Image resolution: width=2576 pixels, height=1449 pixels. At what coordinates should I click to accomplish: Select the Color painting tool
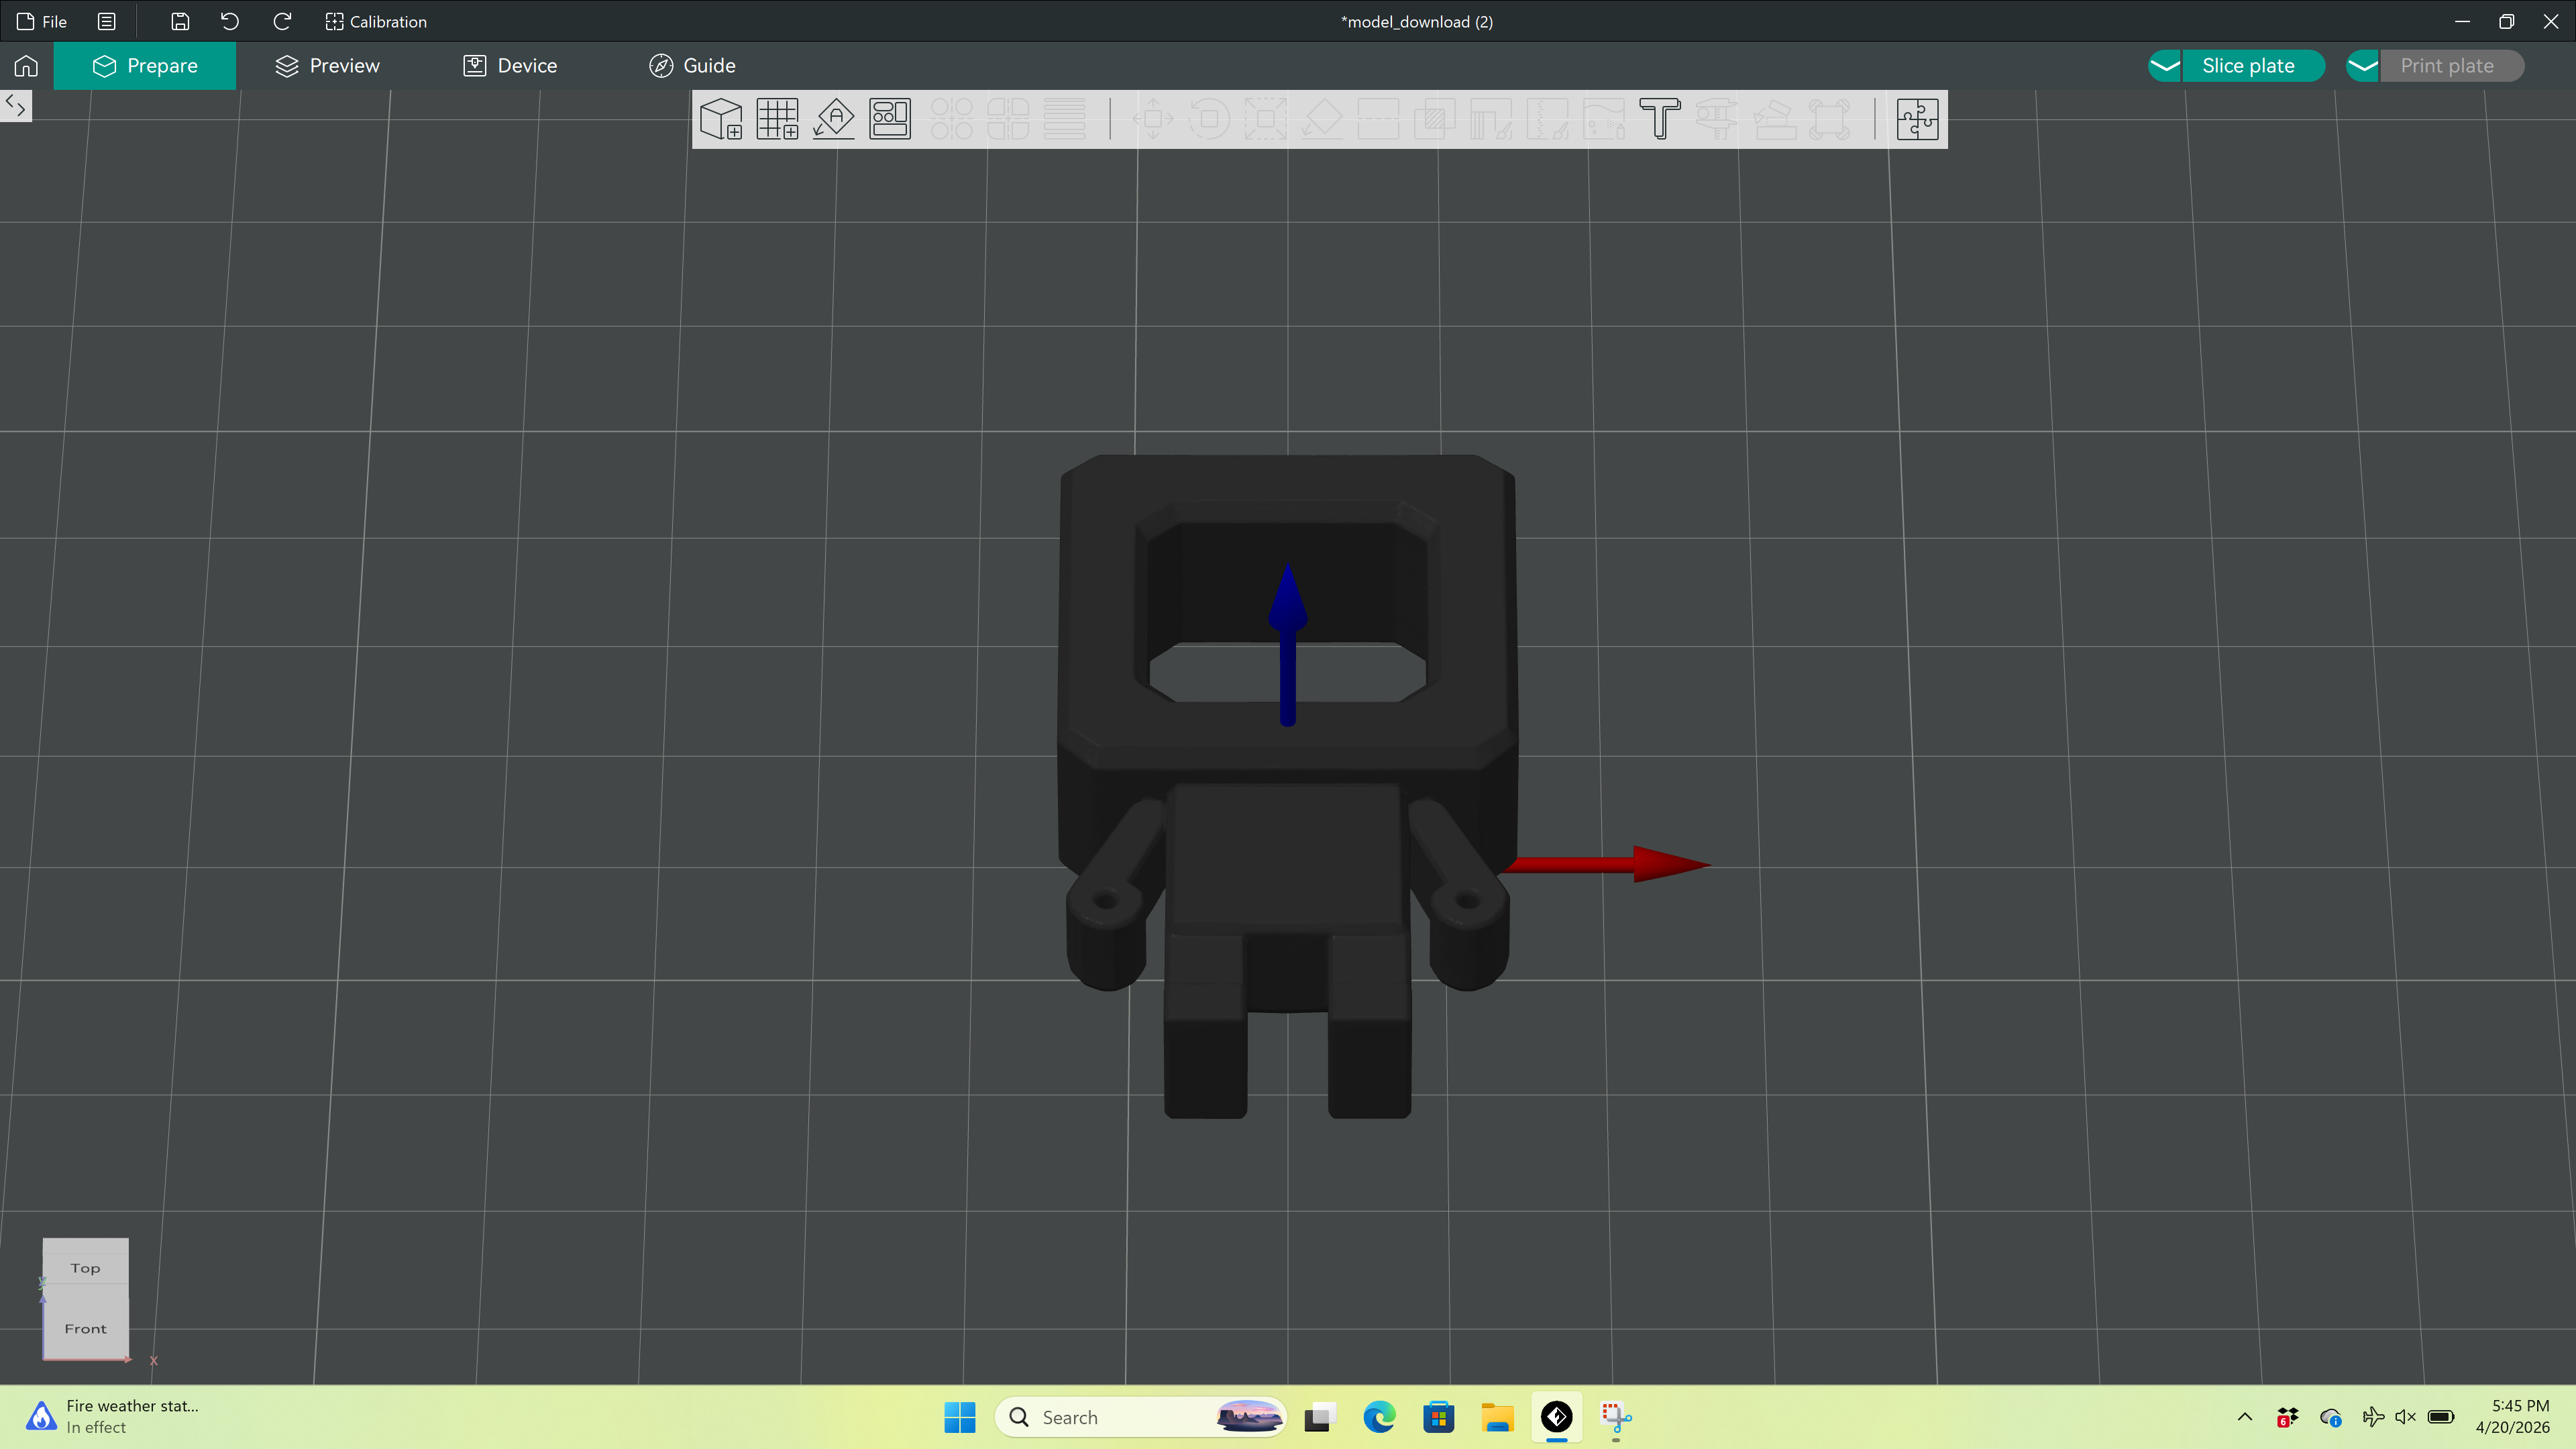1604,119
